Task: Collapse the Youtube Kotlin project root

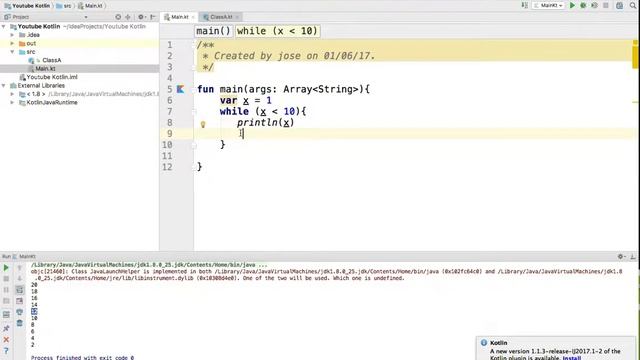Action: [4, 26]
